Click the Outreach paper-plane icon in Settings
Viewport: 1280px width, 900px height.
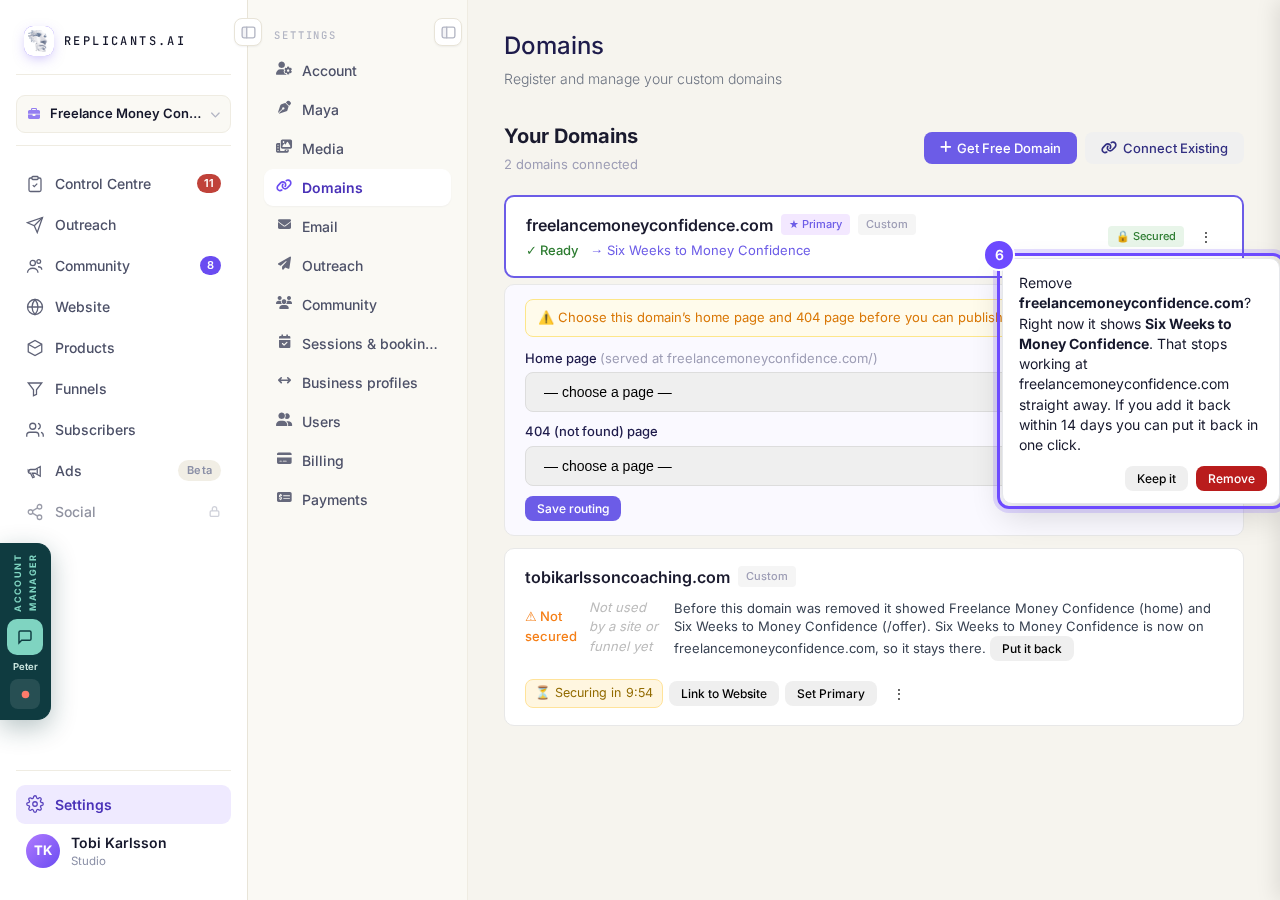pos(284,264)
